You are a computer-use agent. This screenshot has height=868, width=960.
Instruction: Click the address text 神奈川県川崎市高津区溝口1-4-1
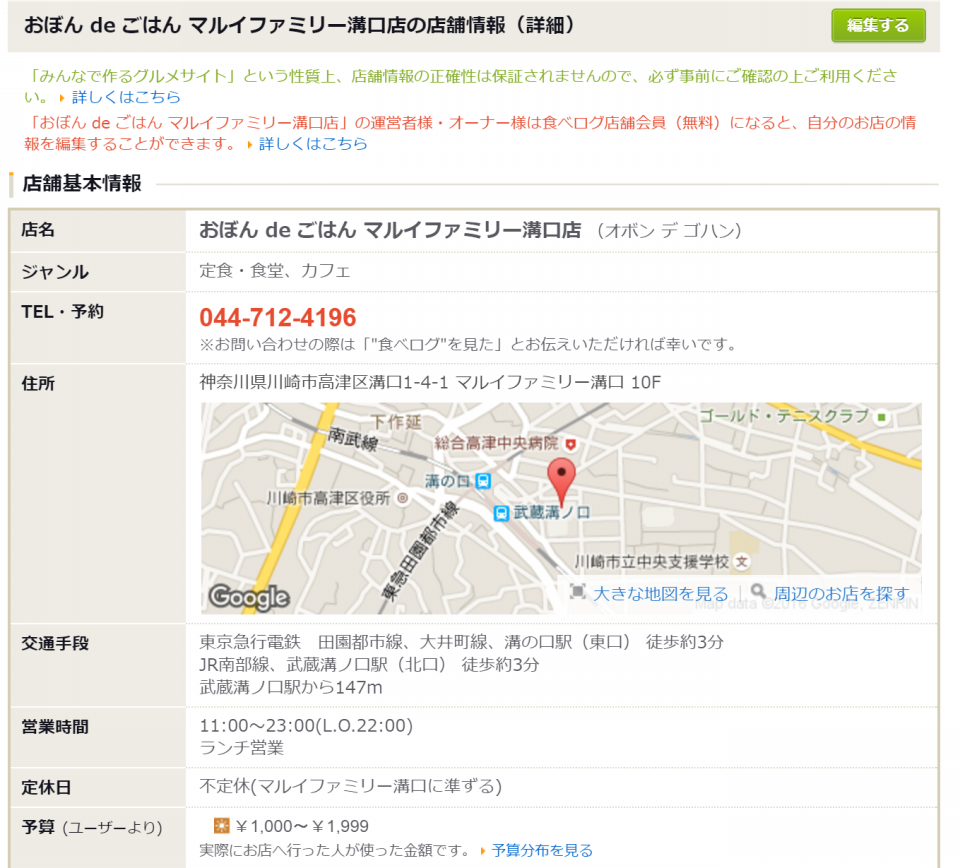point(324,383)
